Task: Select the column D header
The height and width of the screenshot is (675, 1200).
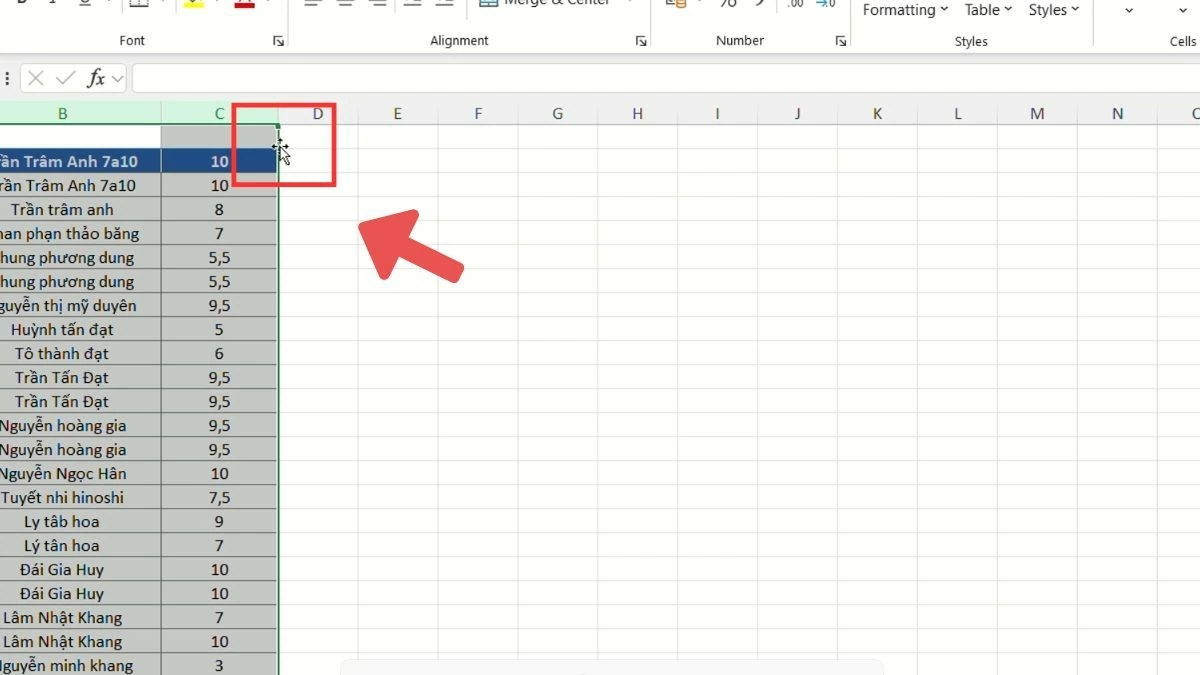Action: tap(317, 113)
